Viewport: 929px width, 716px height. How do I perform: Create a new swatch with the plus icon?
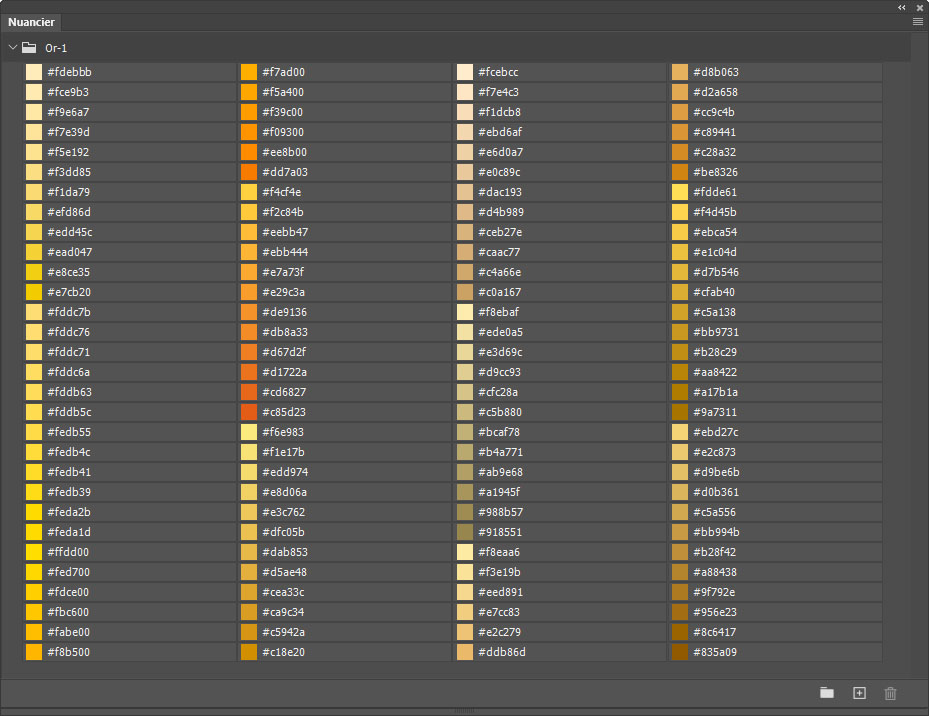(x=859, y=692)
